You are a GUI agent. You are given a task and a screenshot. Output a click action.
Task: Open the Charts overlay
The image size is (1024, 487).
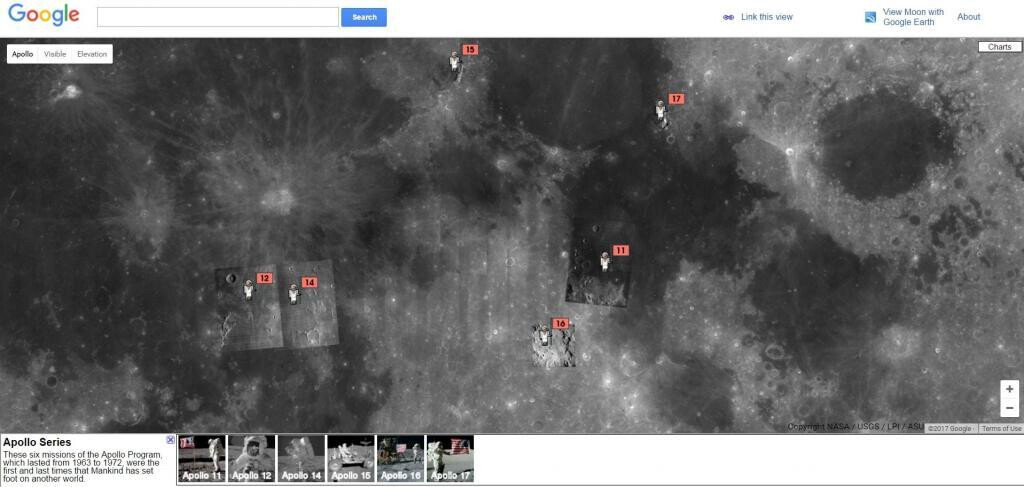[999, 47]
